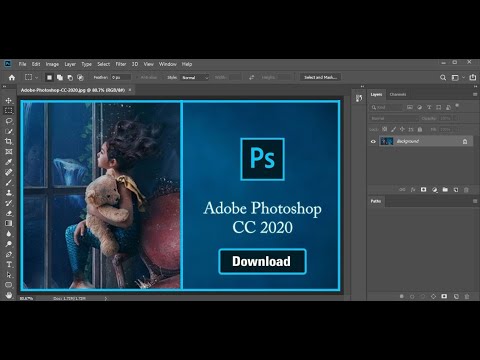Click the Background layer thumbnail

pos(387,141)
